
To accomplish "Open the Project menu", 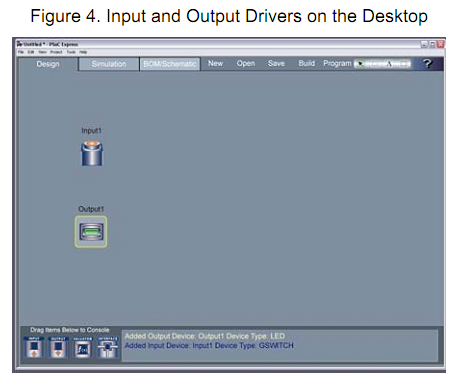I will (x=56, y=52).
